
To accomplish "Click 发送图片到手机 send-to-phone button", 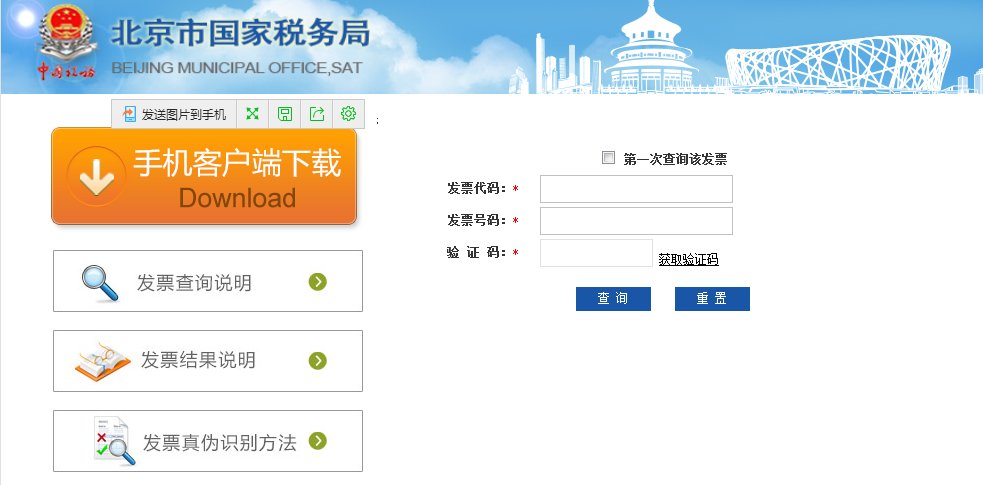I will (175, 114).
